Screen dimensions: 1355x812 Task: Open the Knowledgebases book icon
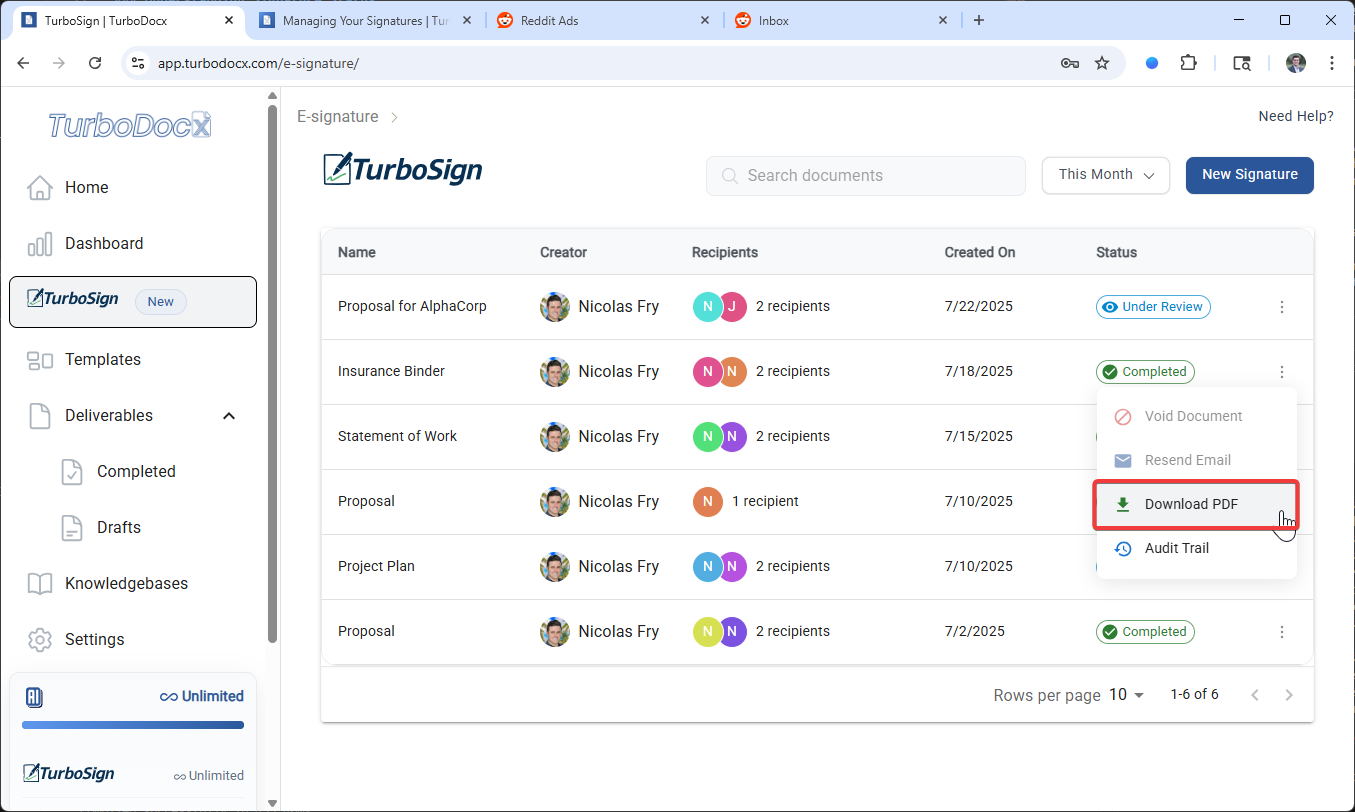click(x=40, y=584)
